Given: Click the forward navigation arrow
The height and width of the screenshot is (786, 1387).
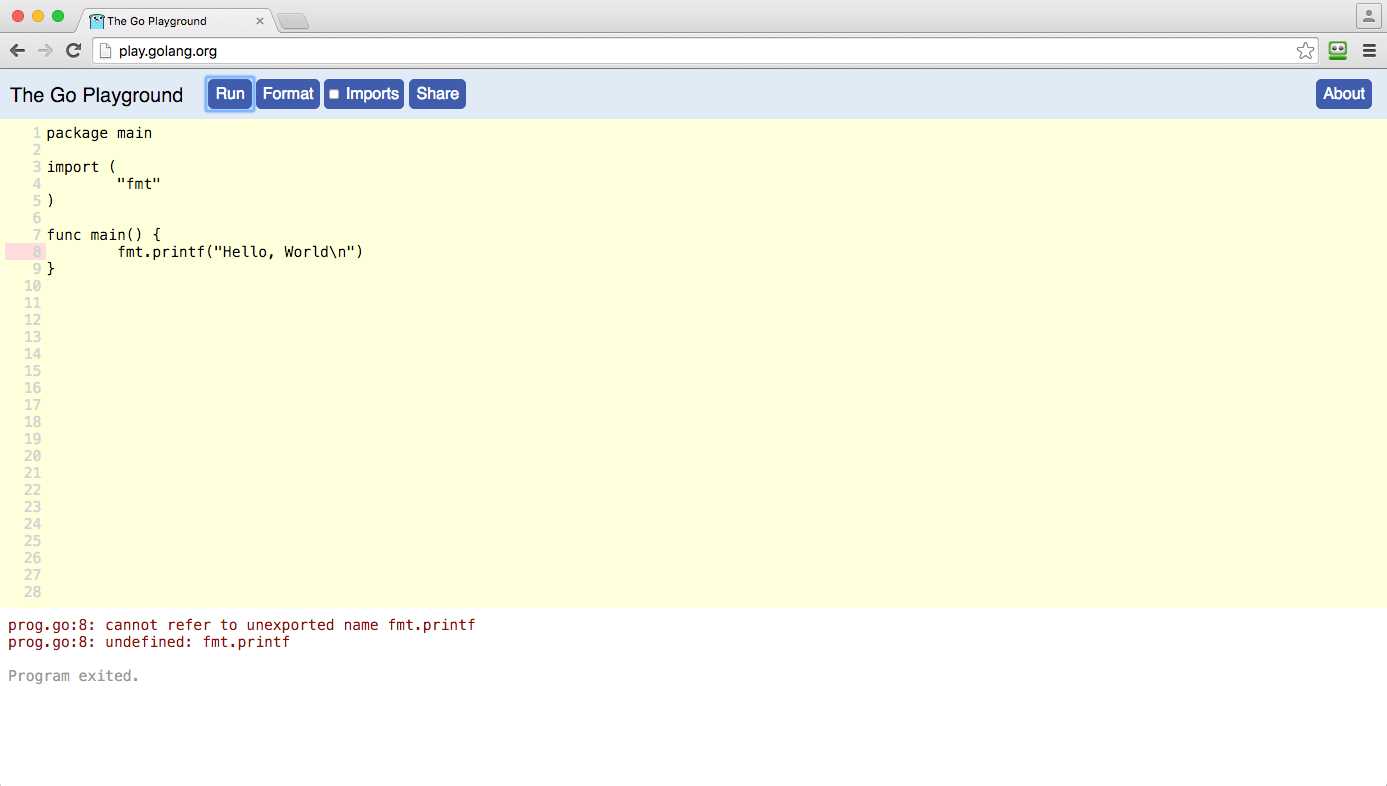Looking at the screenshot, I should pyautogui.click(x=45, y=50).
